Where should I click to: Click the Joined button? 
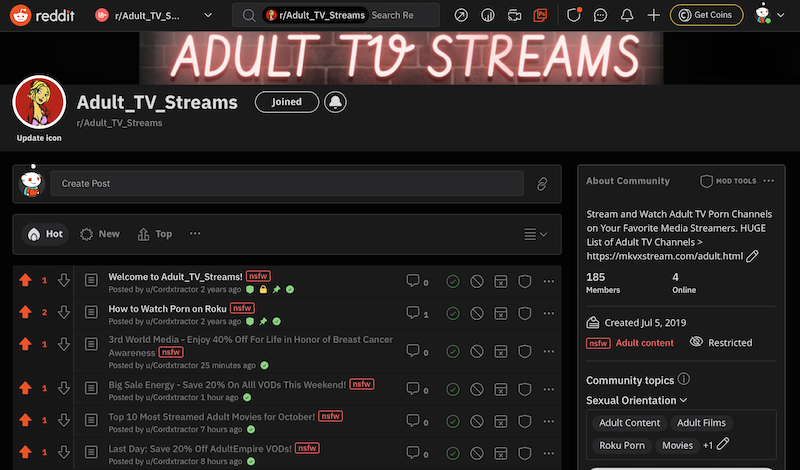pos(287,102)
